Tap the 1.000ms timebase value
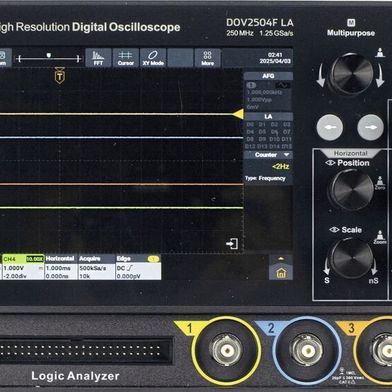The width and height of the screenshot is (392, 392). coord(58,268)
